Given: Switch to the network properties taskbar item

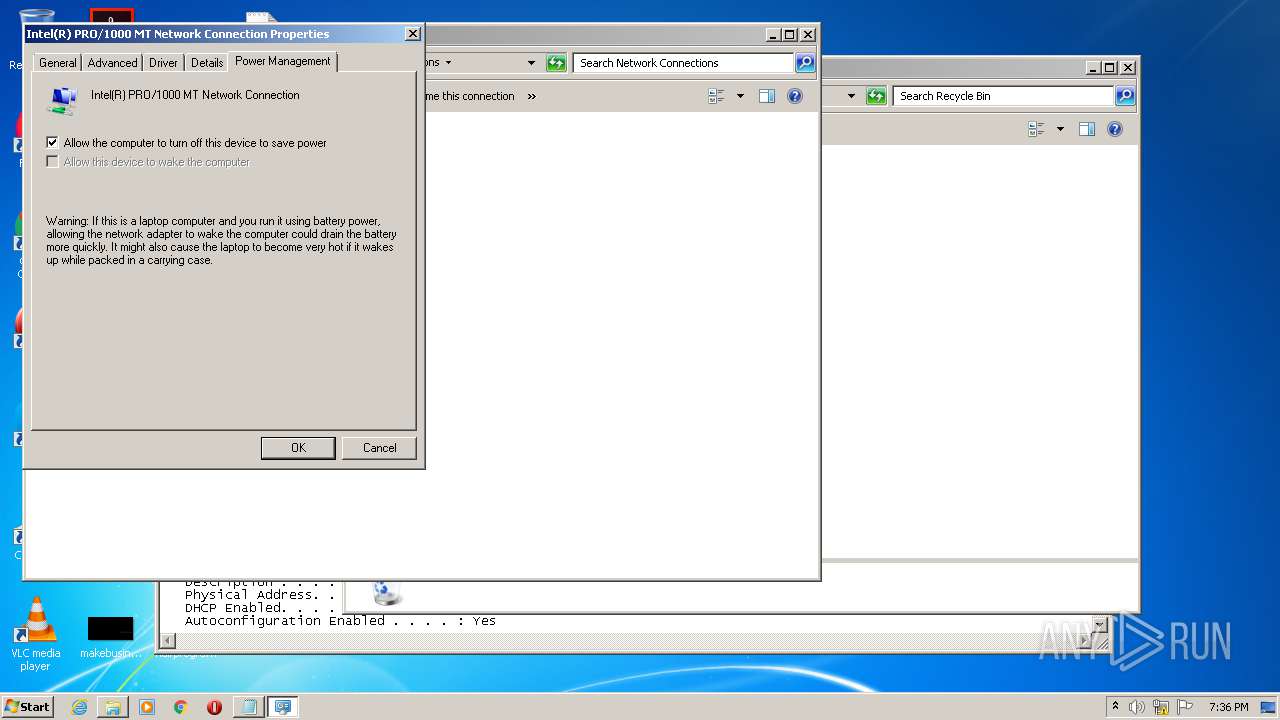Looking at the screenshot, I should (x=283, y=707).
